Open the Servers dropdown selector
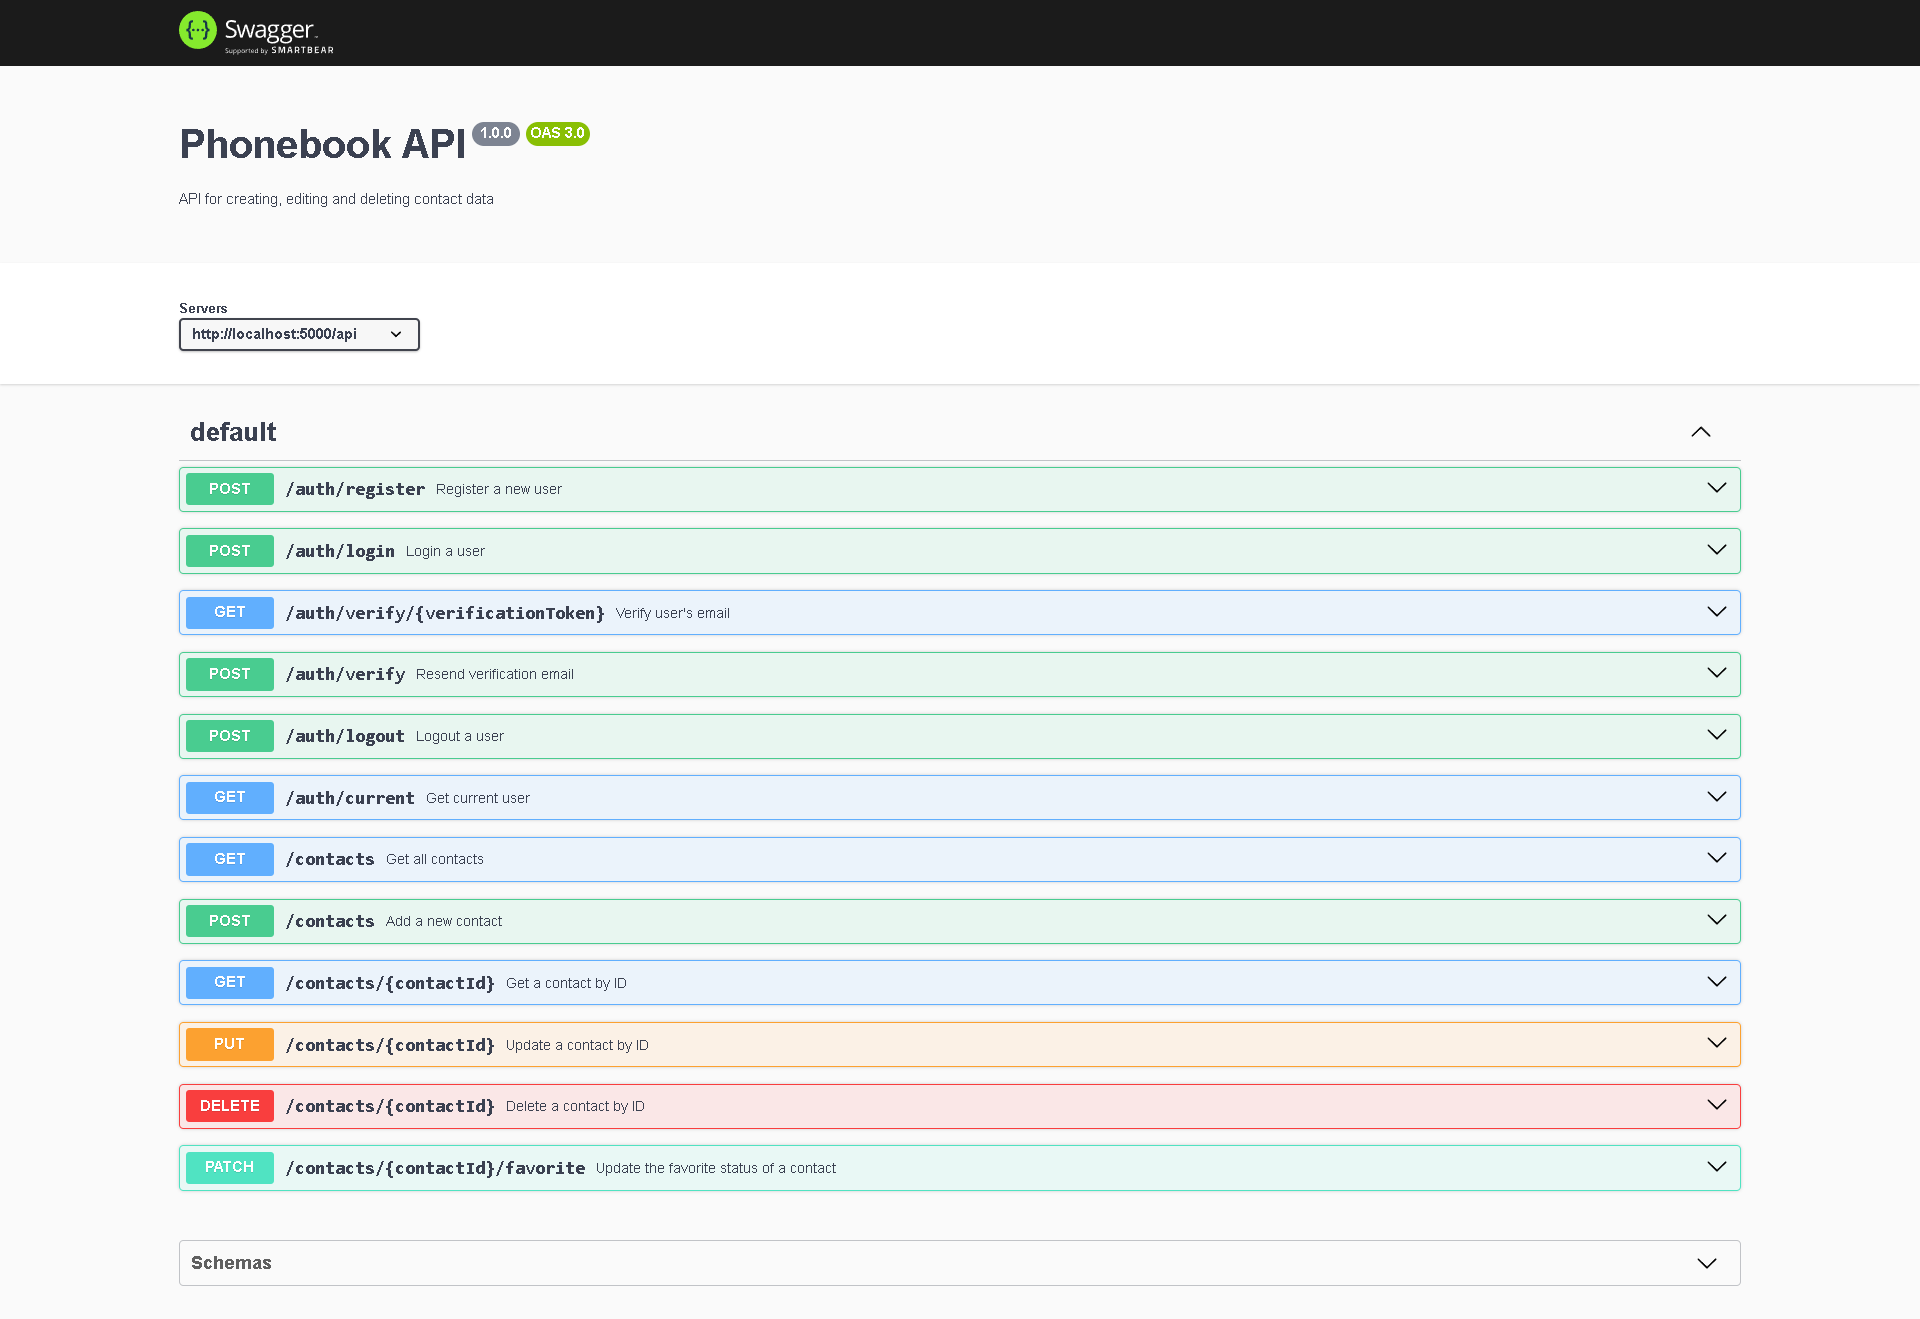Image resolution: width=1920 pixels, height=1319 pixels. pyautogui.click(x=299, y=334)
